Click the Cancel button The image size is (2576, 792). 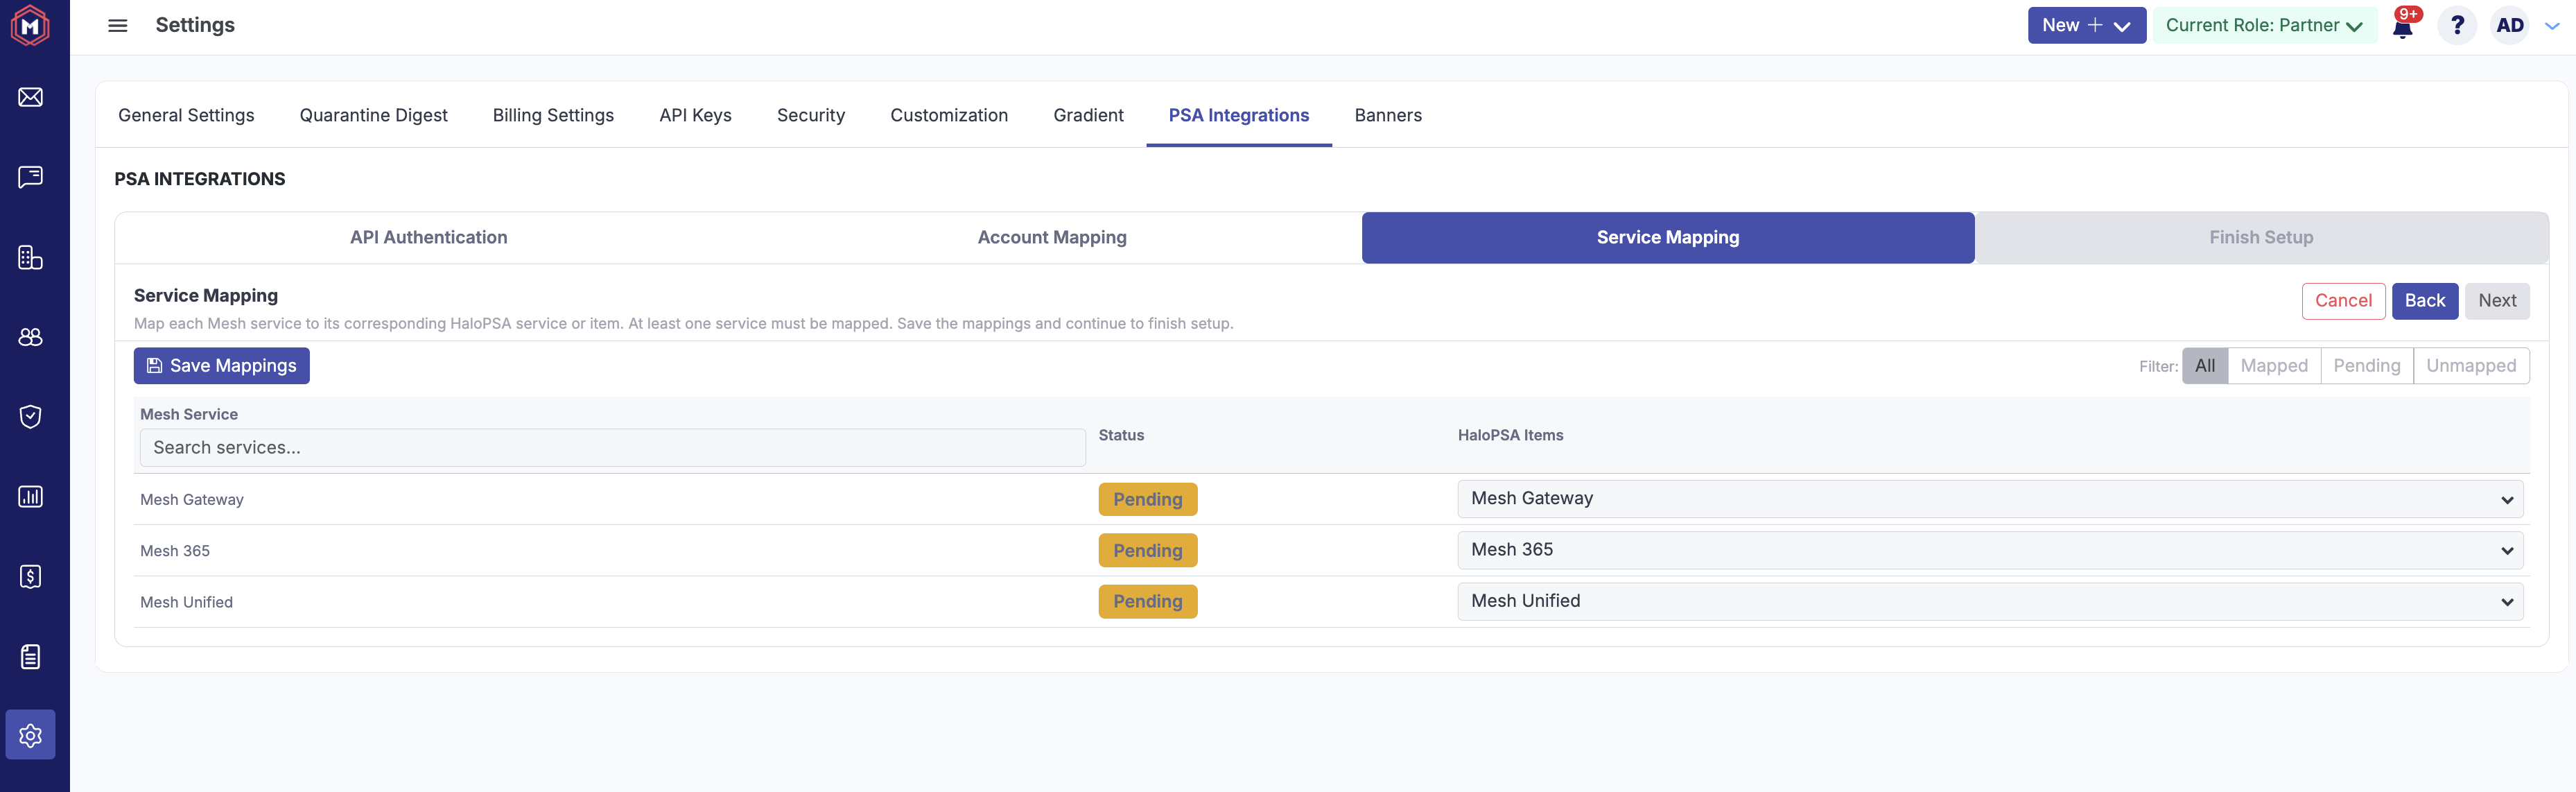click(x=2343, y=301)
